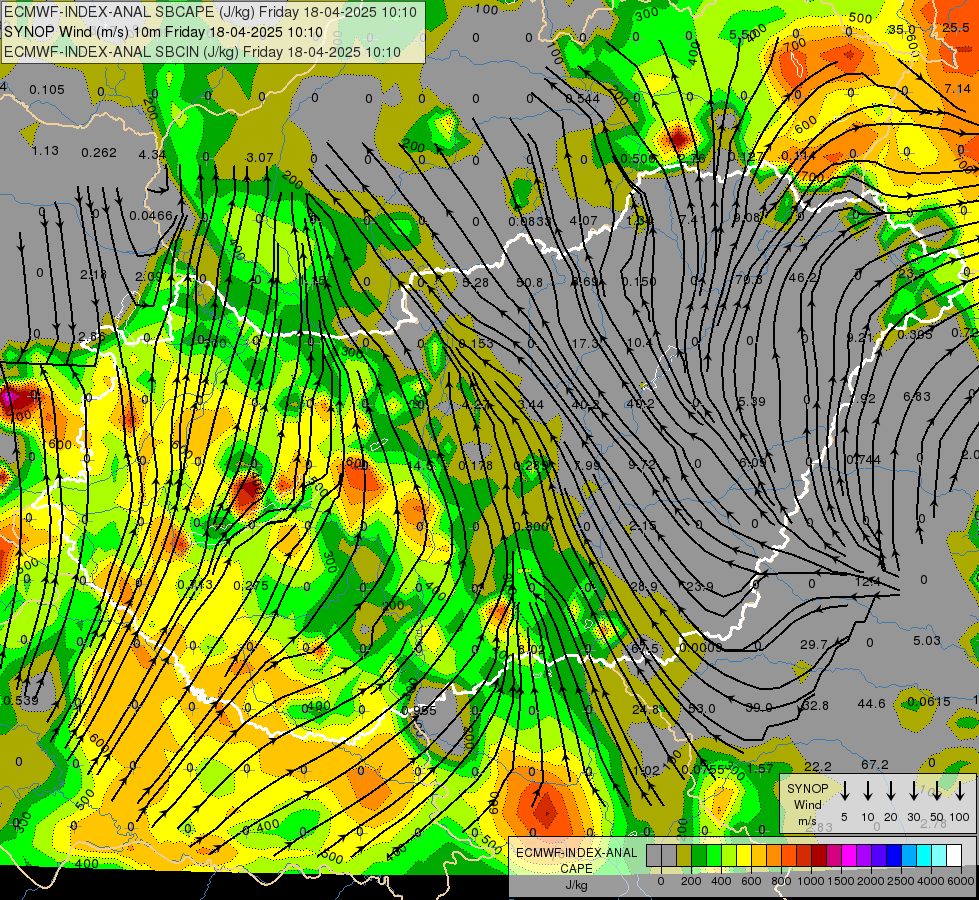Select the olive 100–200 CAPE legend swatch
Viewport: 979px width, 900px height.
coord(684,856)
